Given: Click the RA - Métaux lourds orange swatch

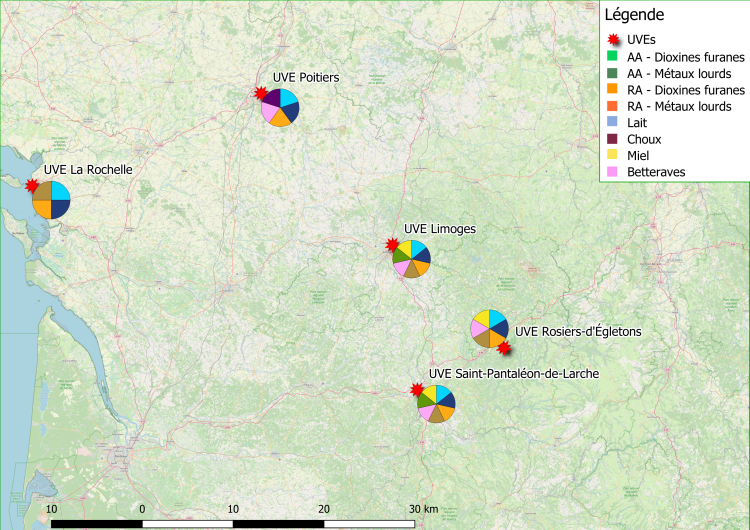Looking at the screenshot, I should point(611,106).
